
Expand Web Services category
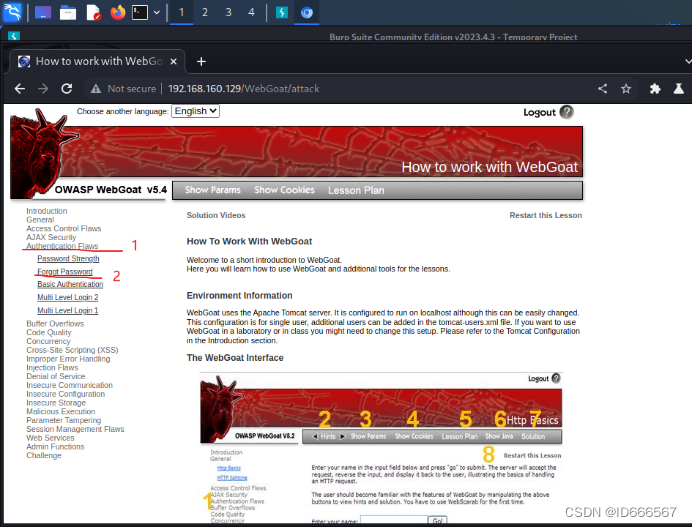50,438
